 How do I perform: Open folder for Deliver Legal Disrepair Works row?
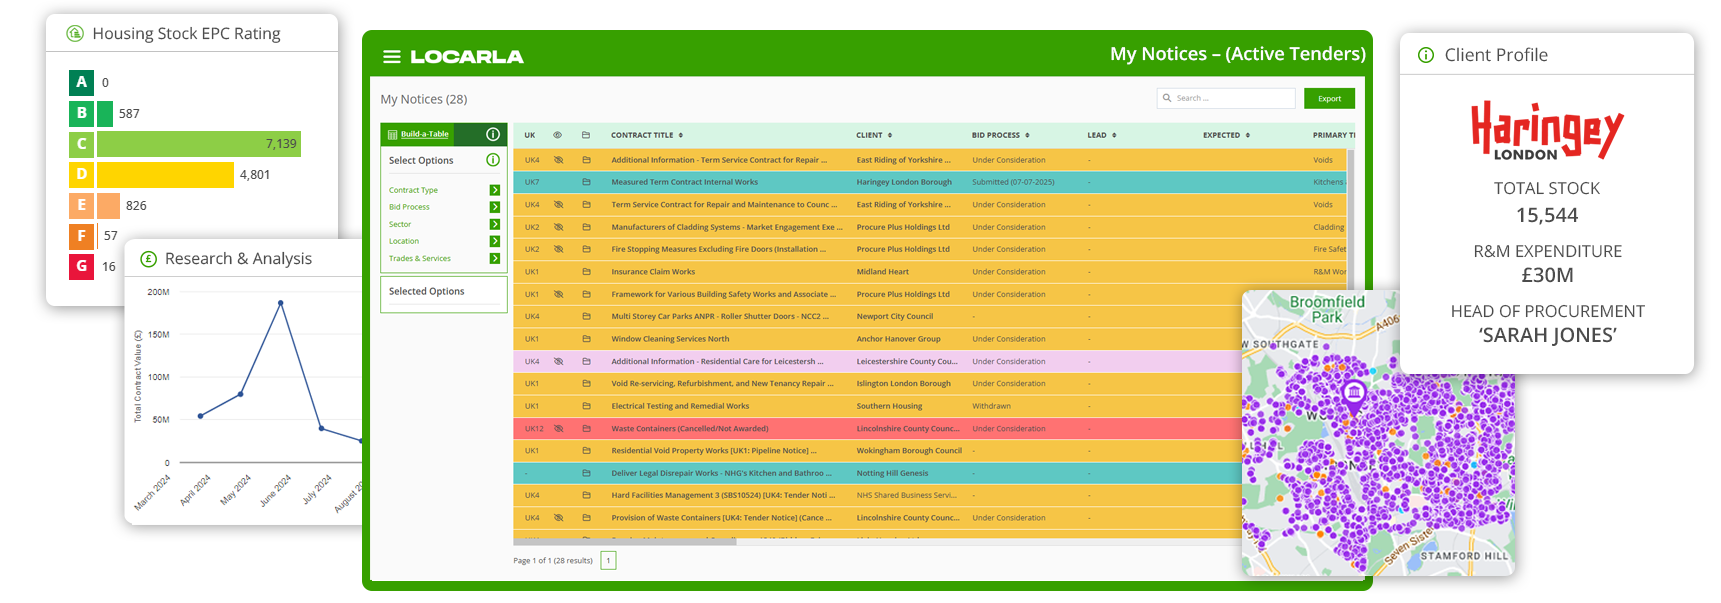click(586, 473)
